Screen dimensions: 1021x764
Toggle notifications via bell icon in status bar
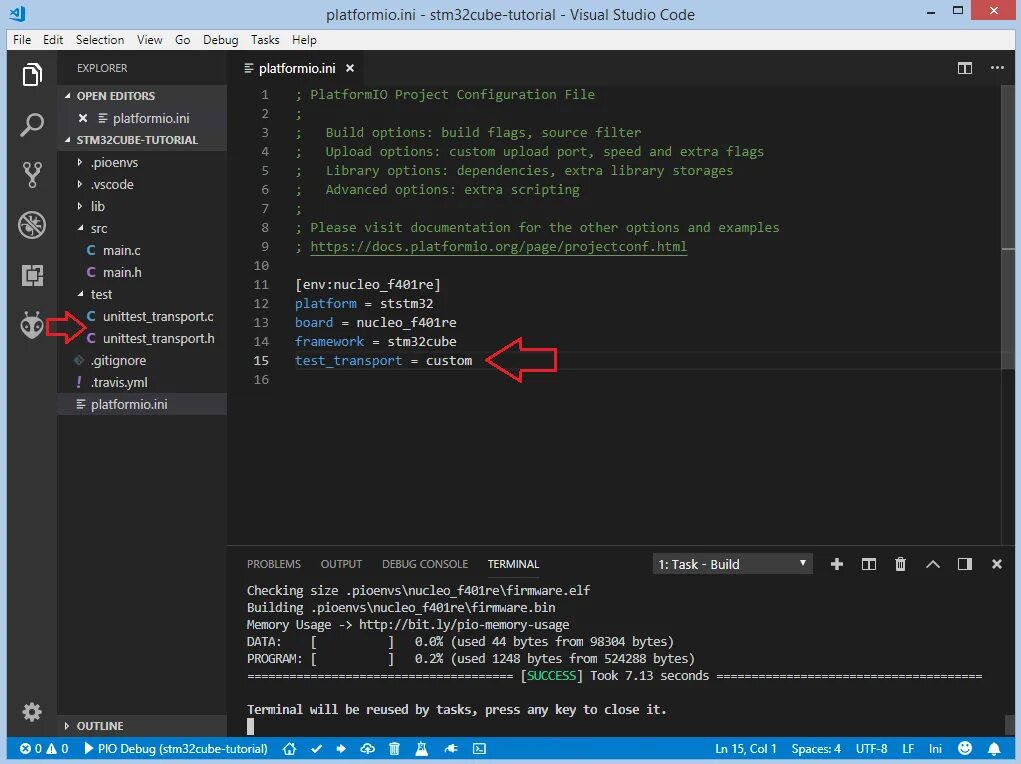tap(995, 748)
